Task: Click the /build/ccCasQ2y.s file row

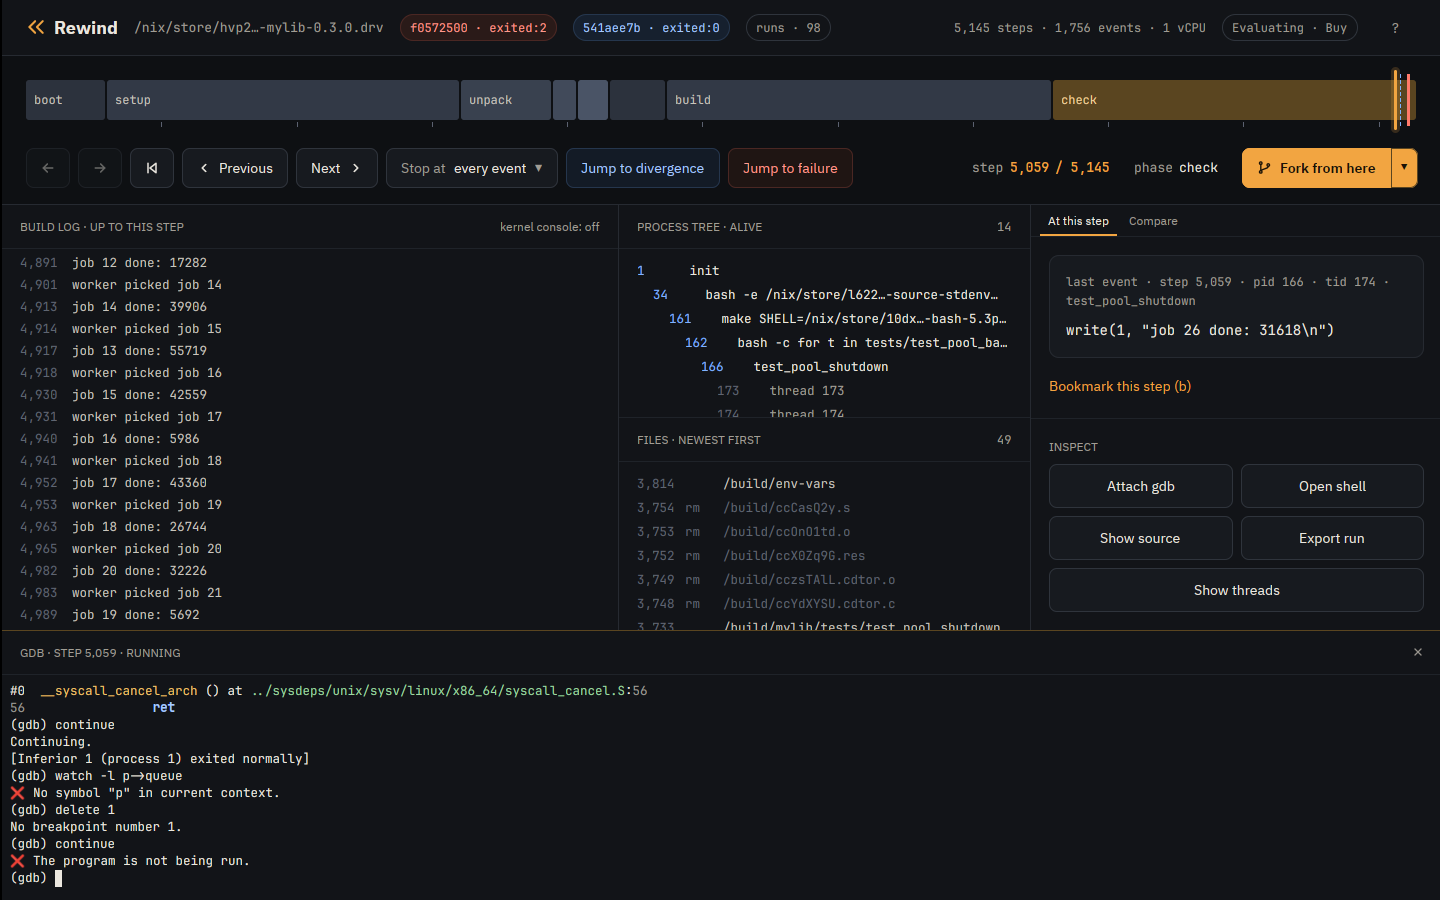Action: point(824,508)
